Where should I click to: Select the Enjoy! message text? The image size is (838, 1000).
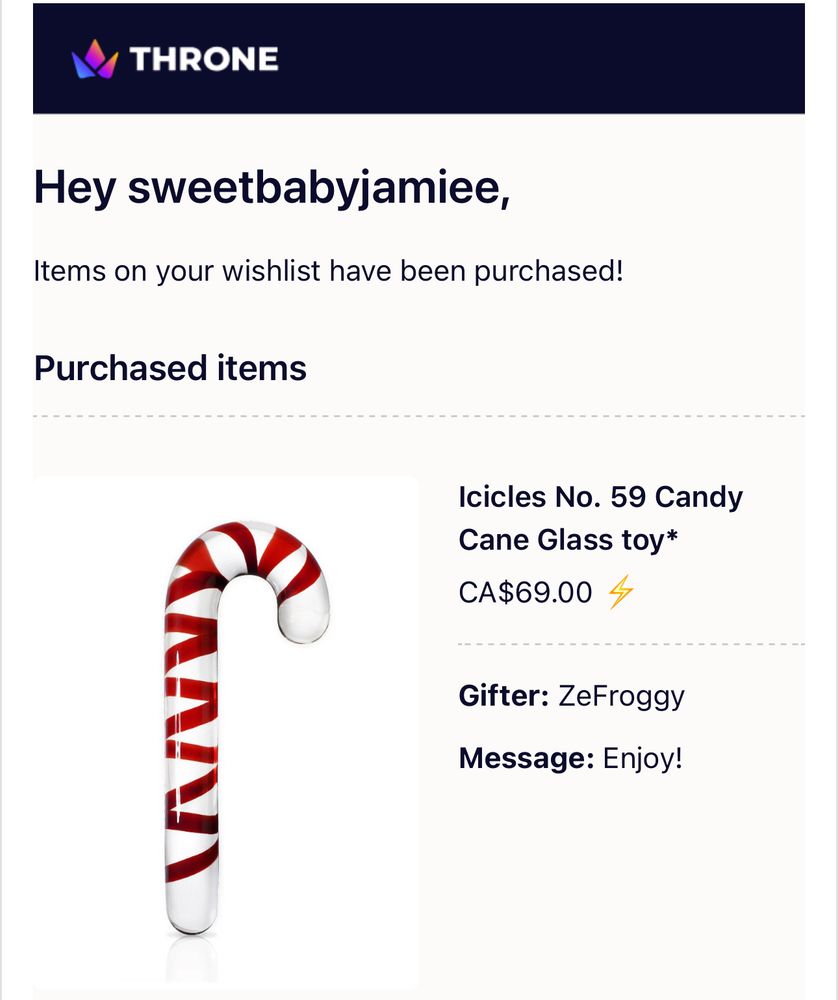643,759
